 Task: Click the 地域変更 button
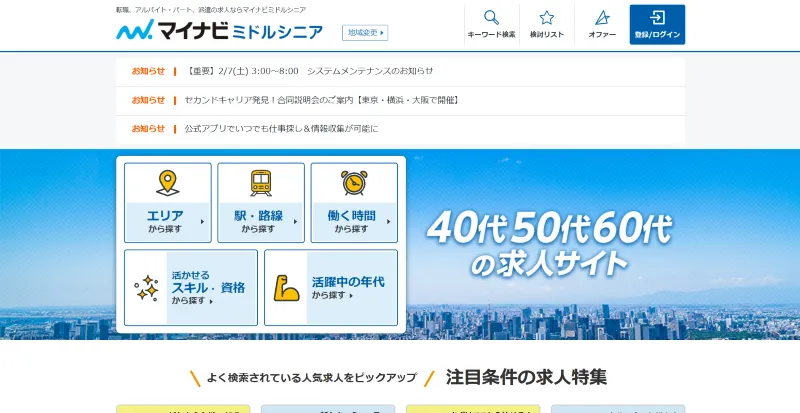(x=365, y=33)
